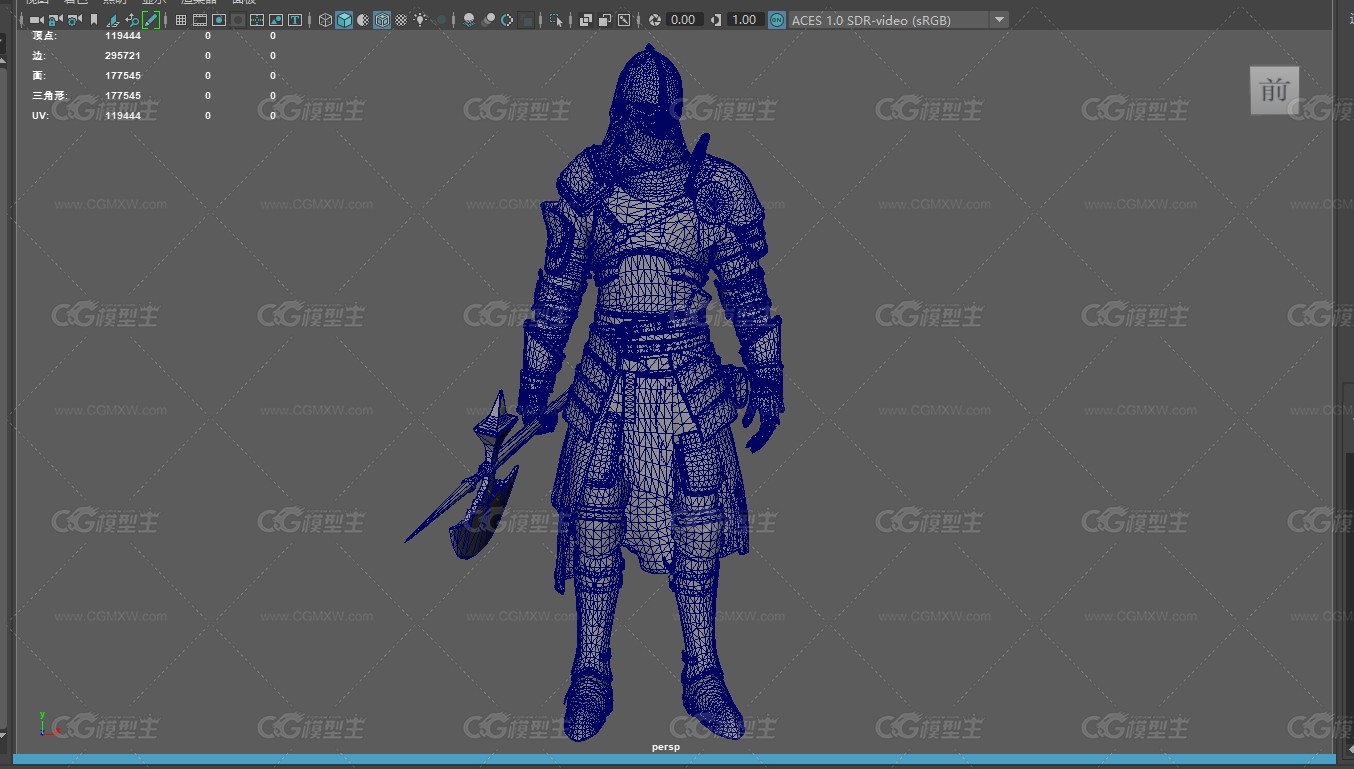Toggle the X-Ray display icon
Screen dimensions: 1354x769
586,20
